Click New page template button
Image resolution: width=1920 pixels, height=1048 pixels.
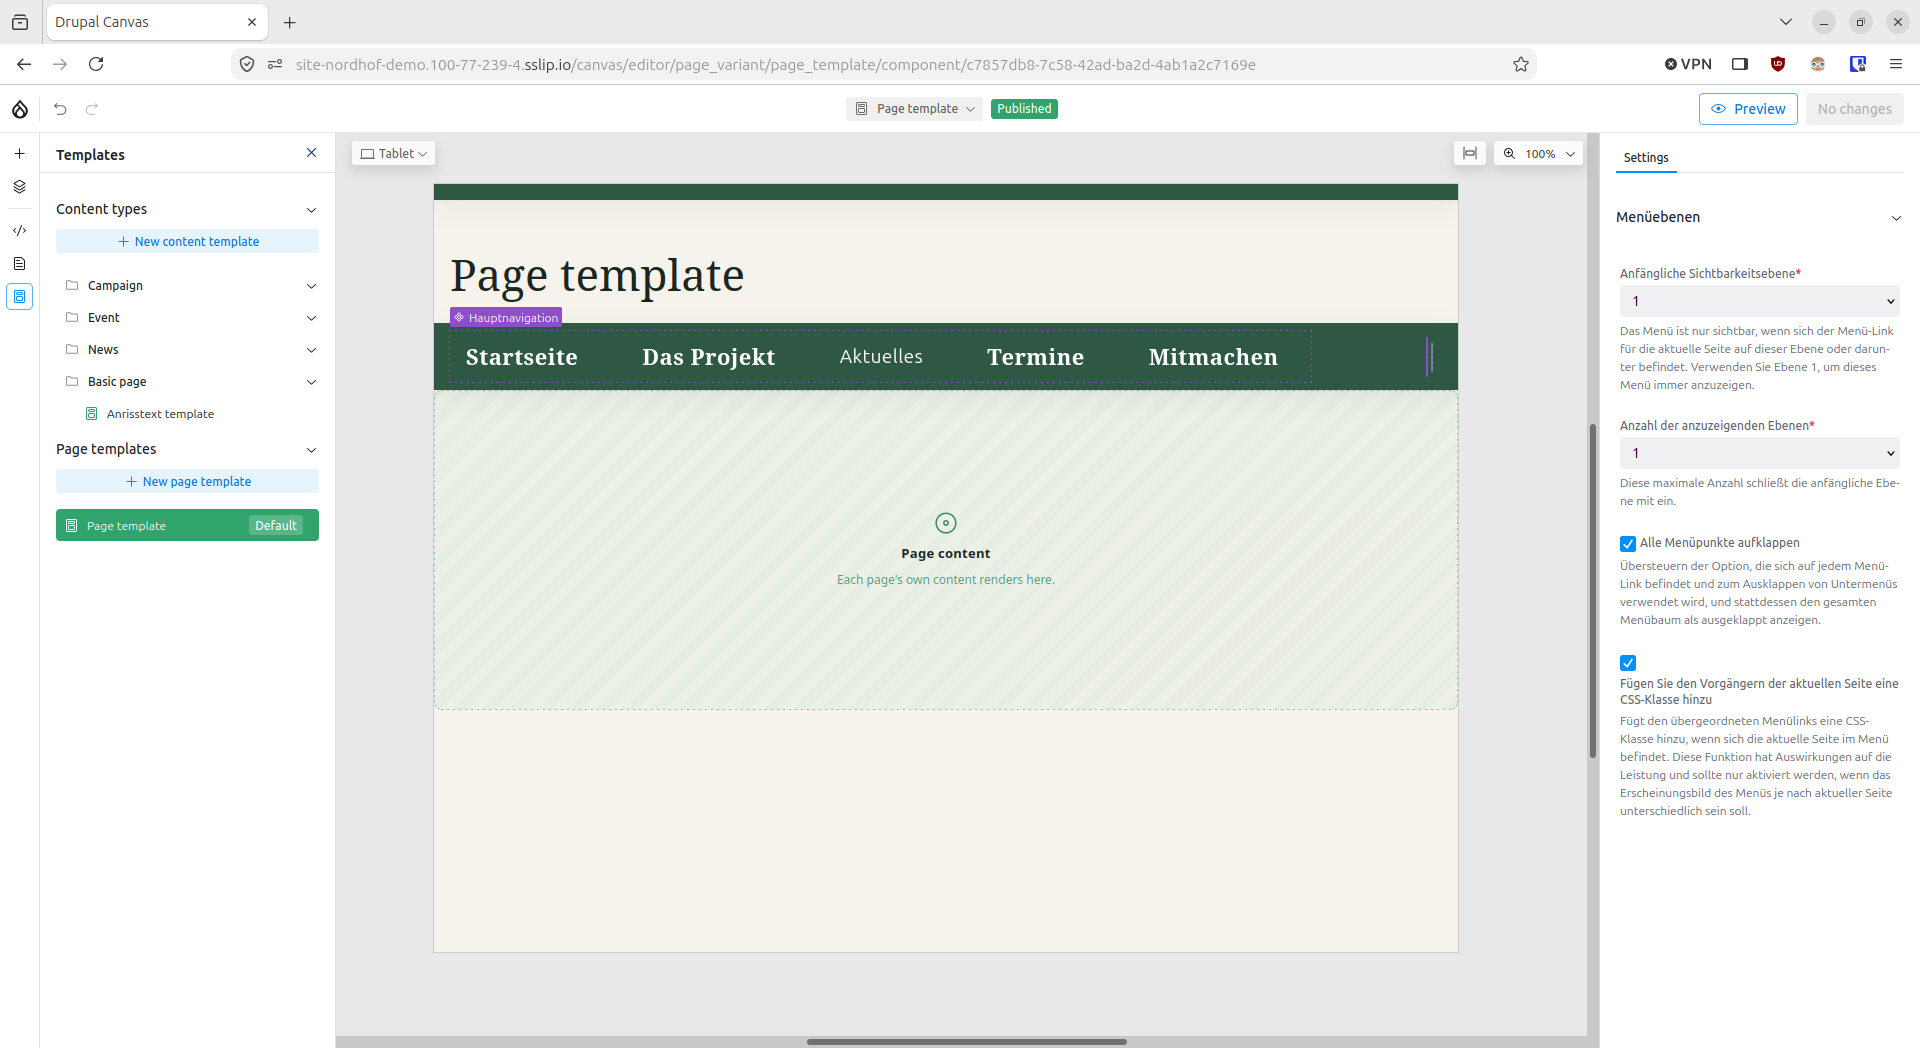pyautogui.click(x=187, y=481)
